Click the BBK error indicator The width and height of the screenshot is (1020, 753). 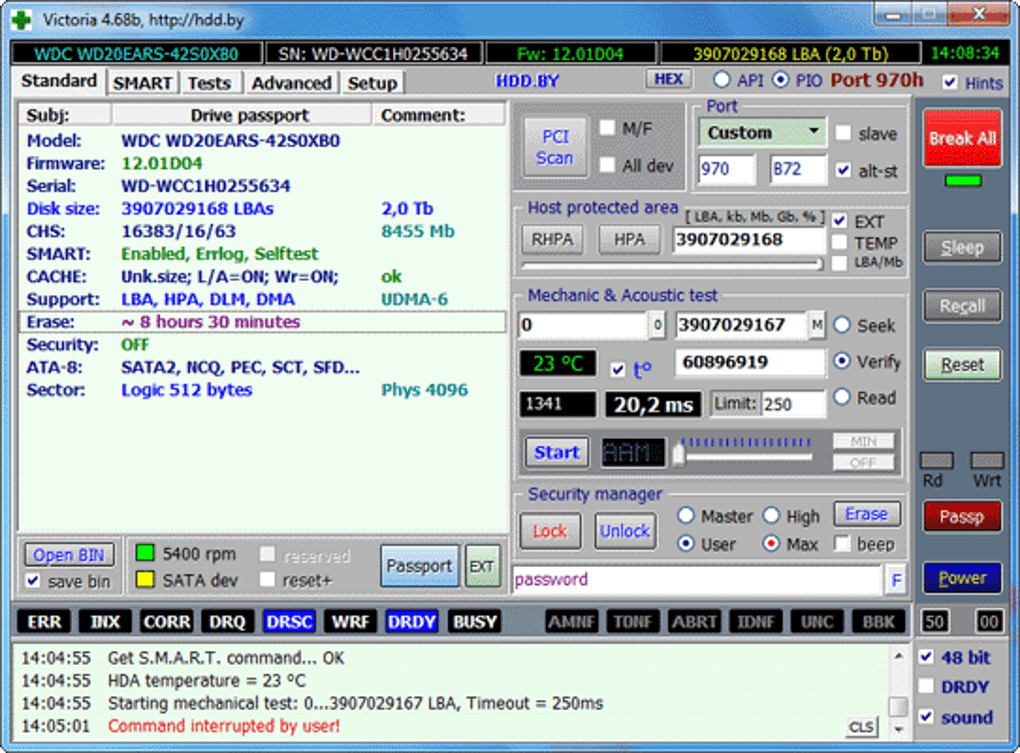click(x=878, y=622)
